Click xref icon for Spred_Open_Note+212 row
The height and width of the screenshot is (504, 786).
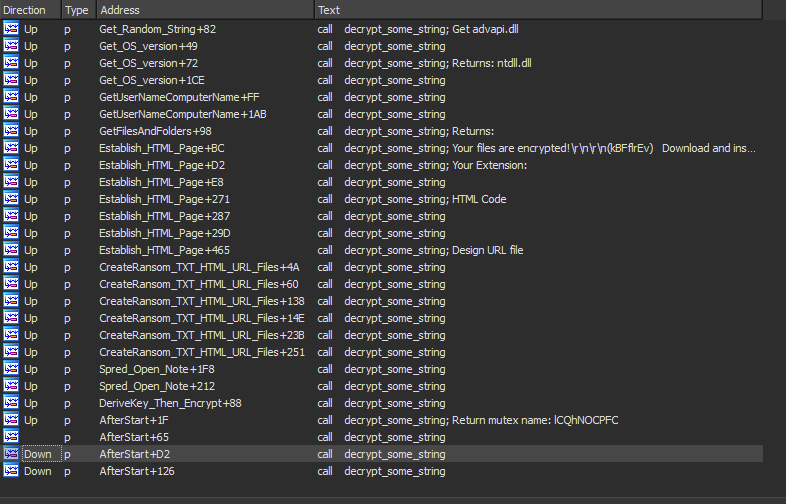coord(11,386)
